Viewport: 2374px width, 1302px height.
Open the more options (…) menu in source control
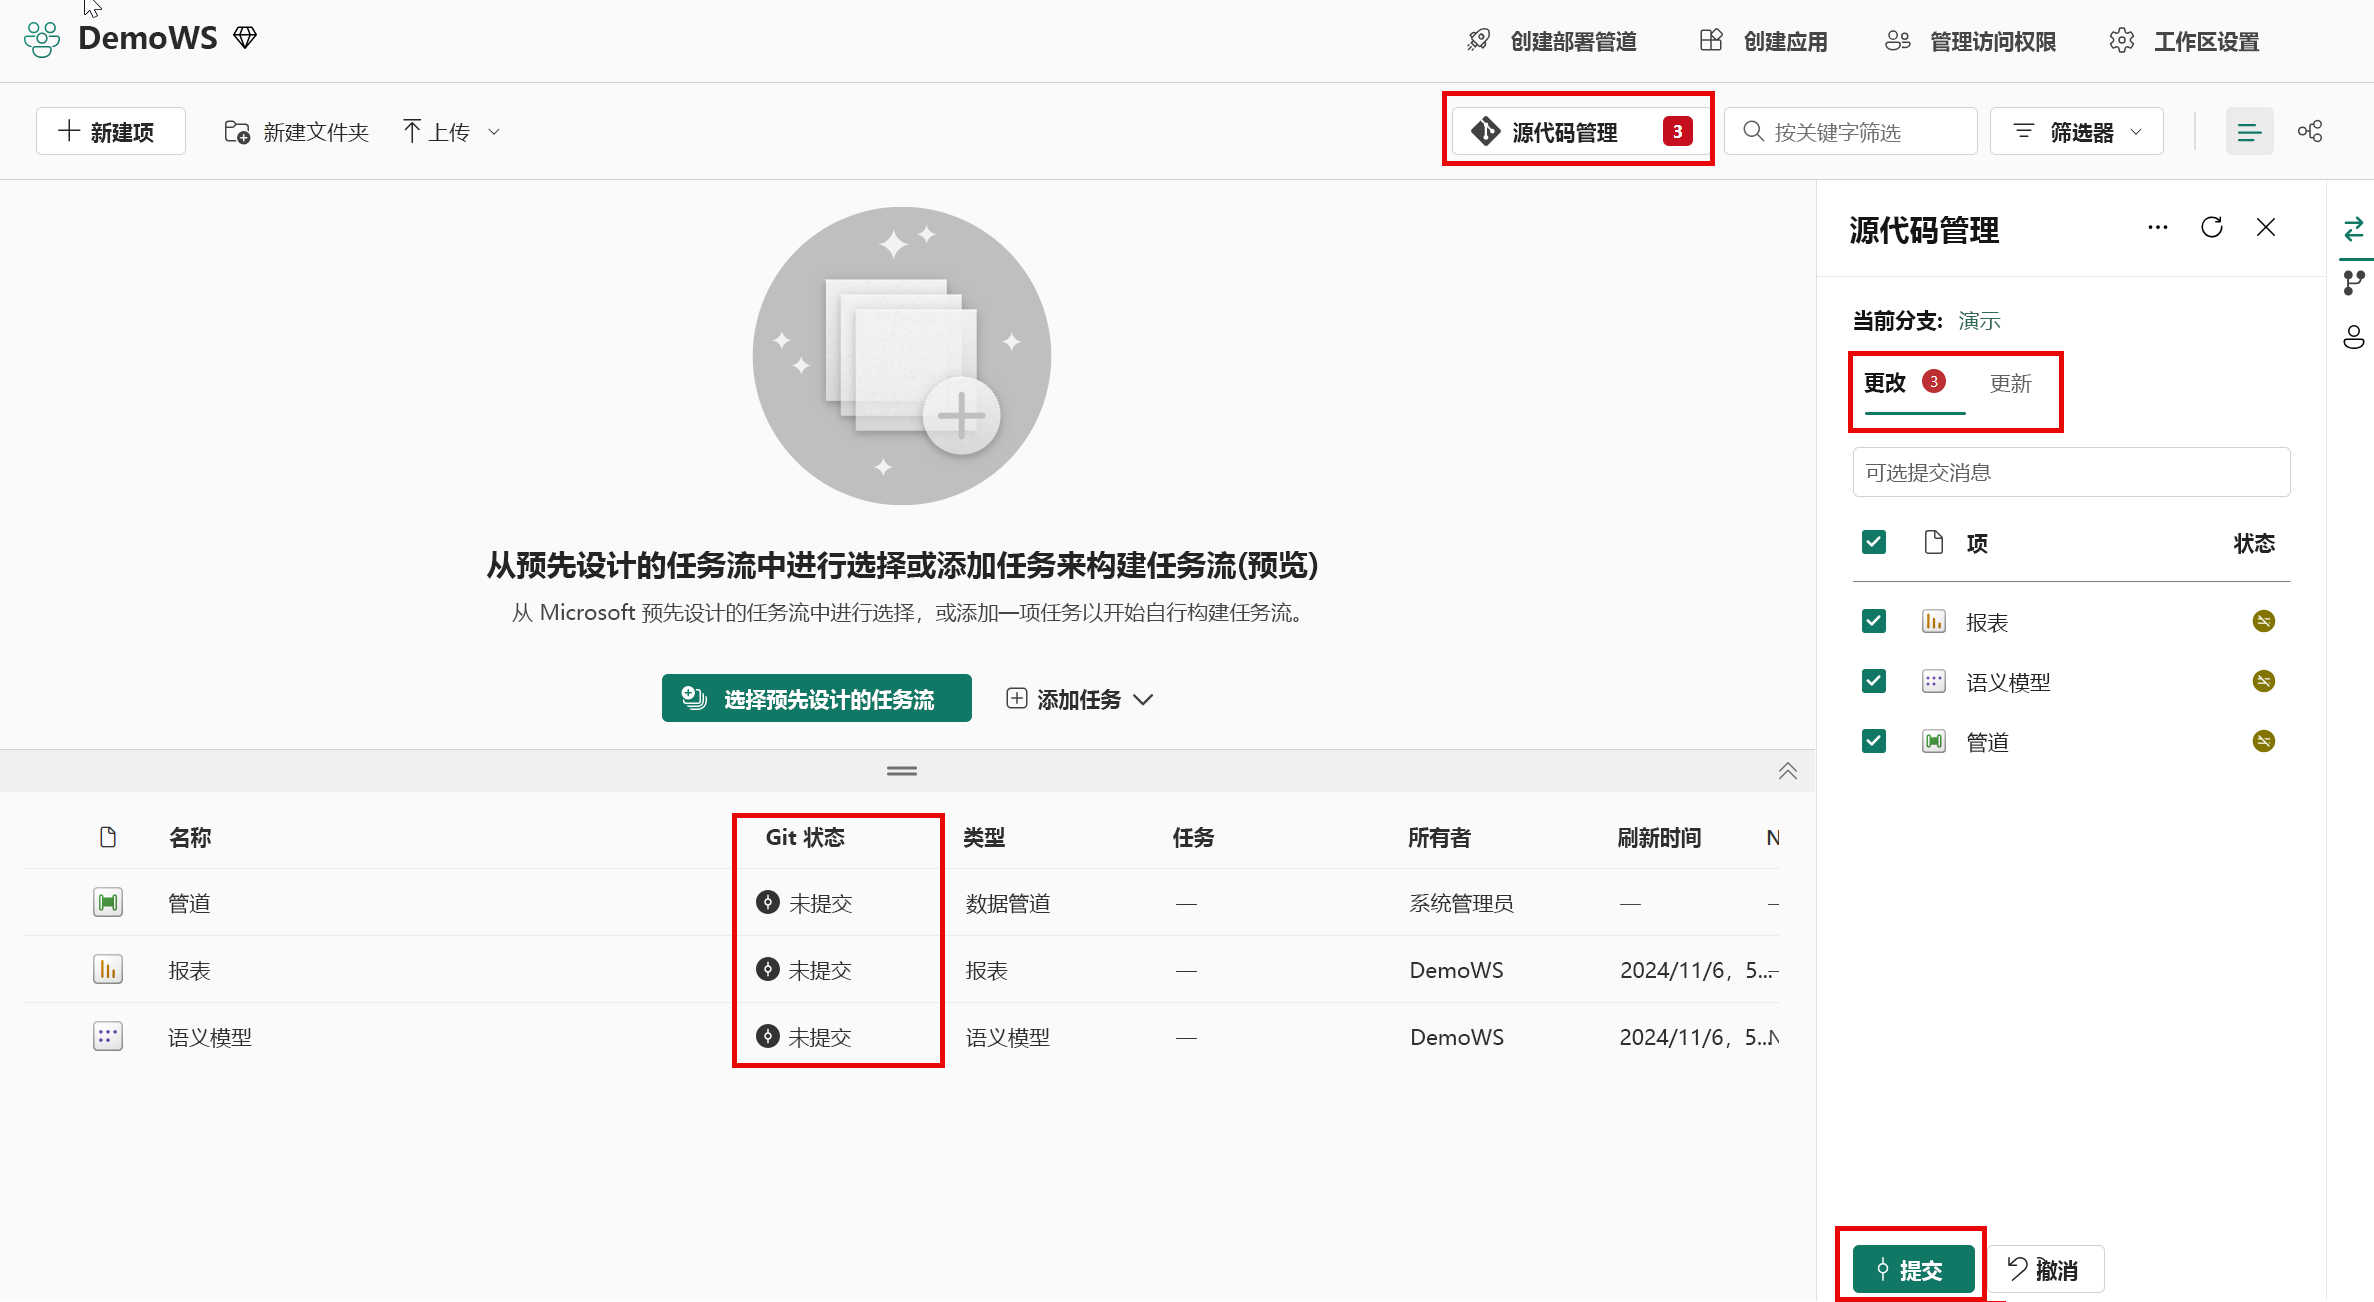(2157, 227)
